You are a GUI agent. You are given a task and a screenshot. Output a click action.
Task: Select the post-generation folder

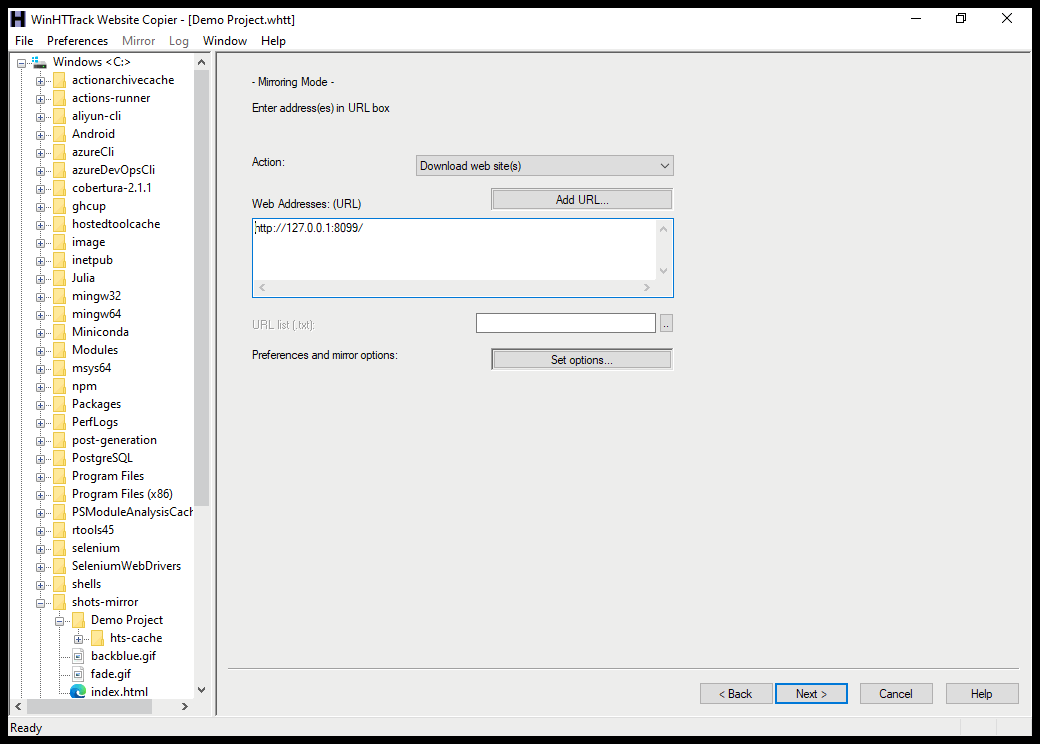tap(114, 440)
